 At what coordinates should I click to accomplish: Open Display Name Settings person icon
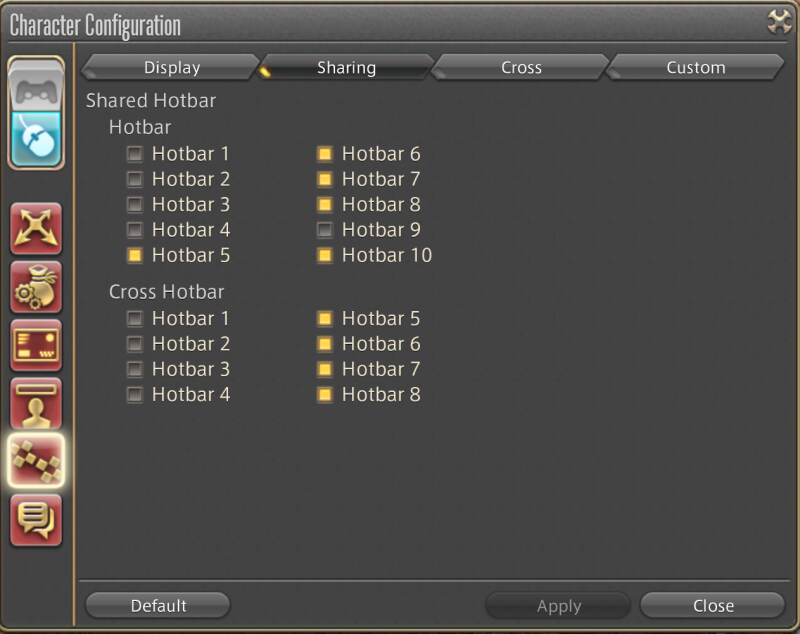pos(36,403)
